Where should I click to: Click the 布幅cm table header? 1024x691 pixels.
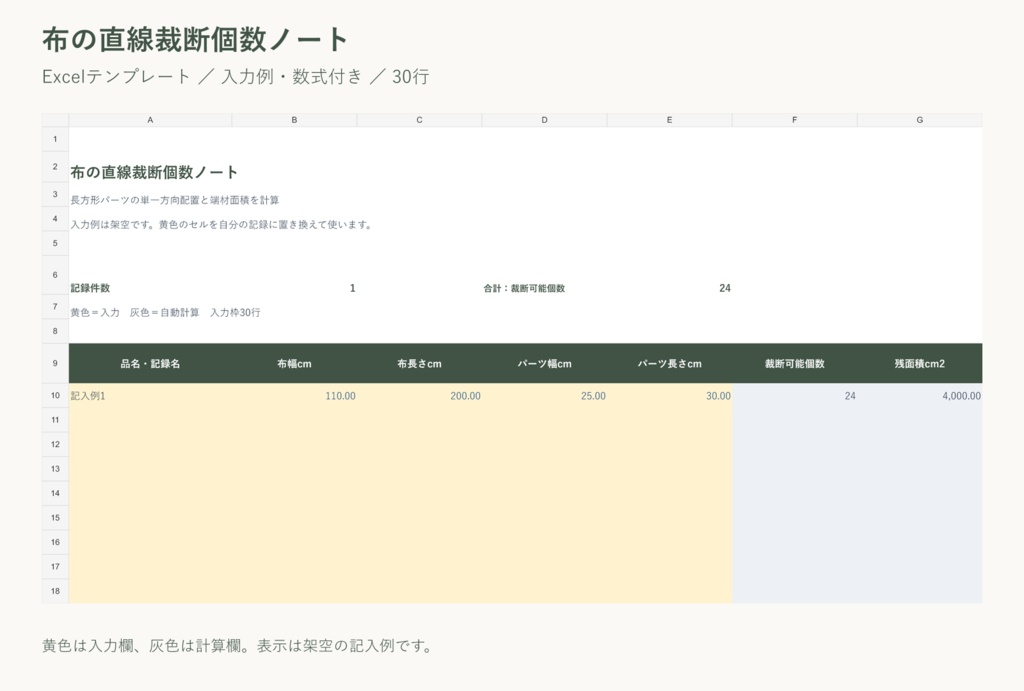(295, 364)
